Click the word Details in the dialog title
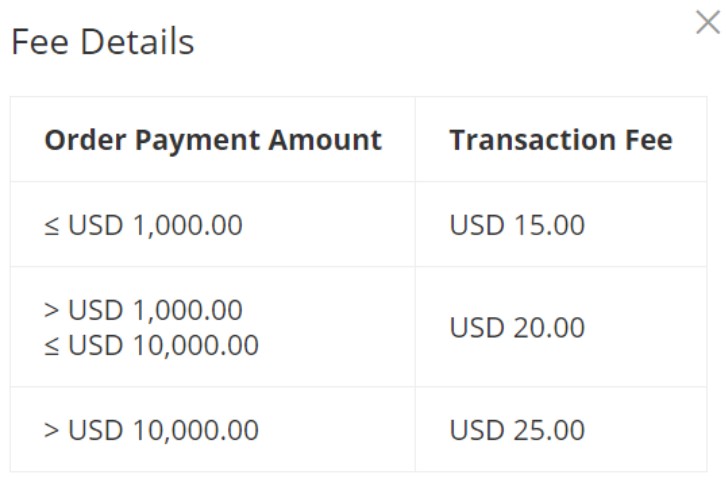Screen dimensions: 726x485 click(137, 42)
